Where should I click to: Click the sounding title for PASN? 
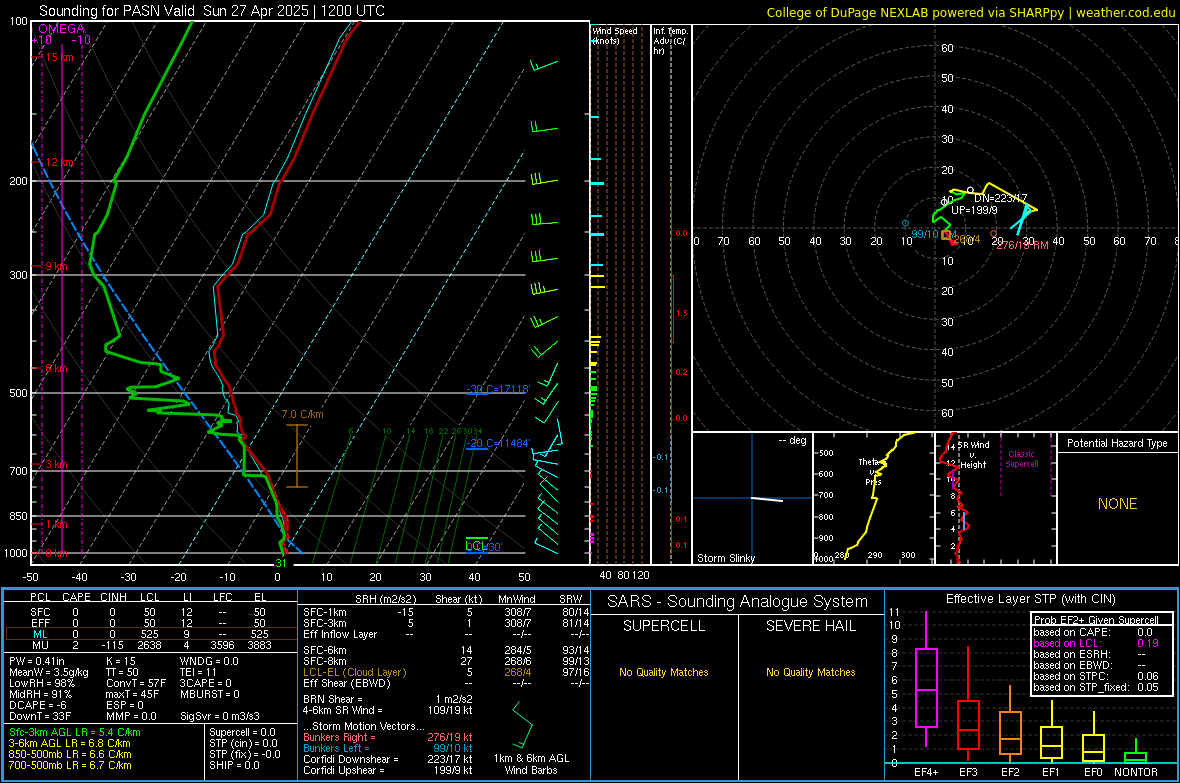(211, 11)
